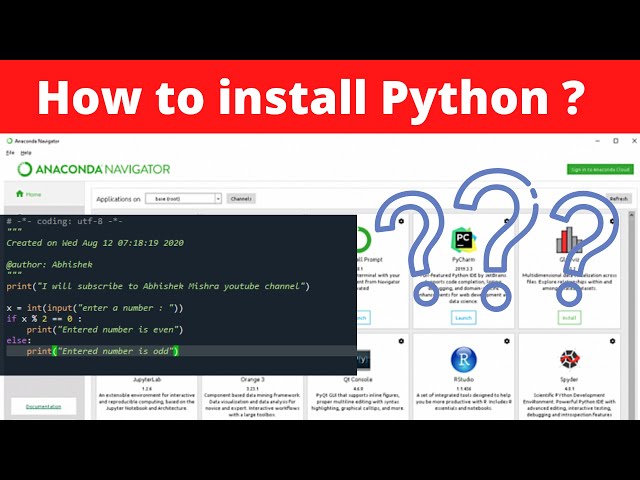Select the PyCharm name label

463,260
